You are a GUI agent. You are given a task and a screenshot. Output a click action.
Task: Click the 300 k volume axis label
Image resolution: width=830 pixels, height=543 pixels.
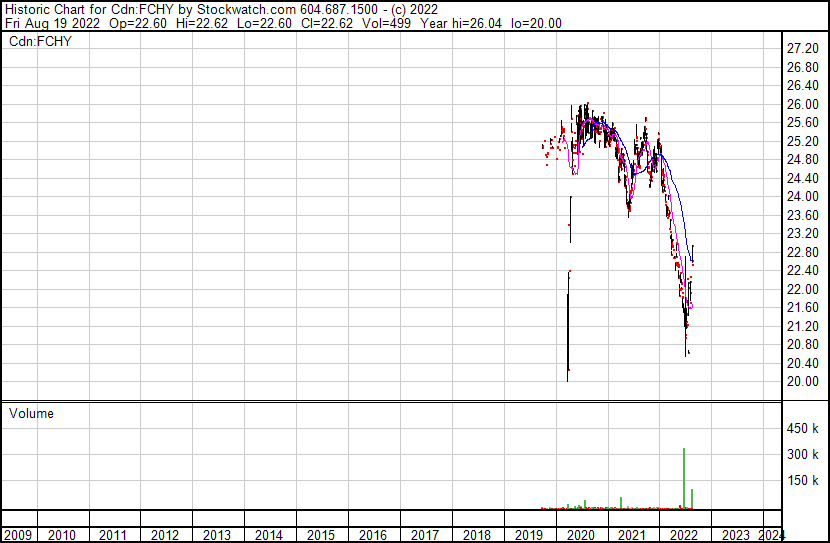click(x=803, y=455)
